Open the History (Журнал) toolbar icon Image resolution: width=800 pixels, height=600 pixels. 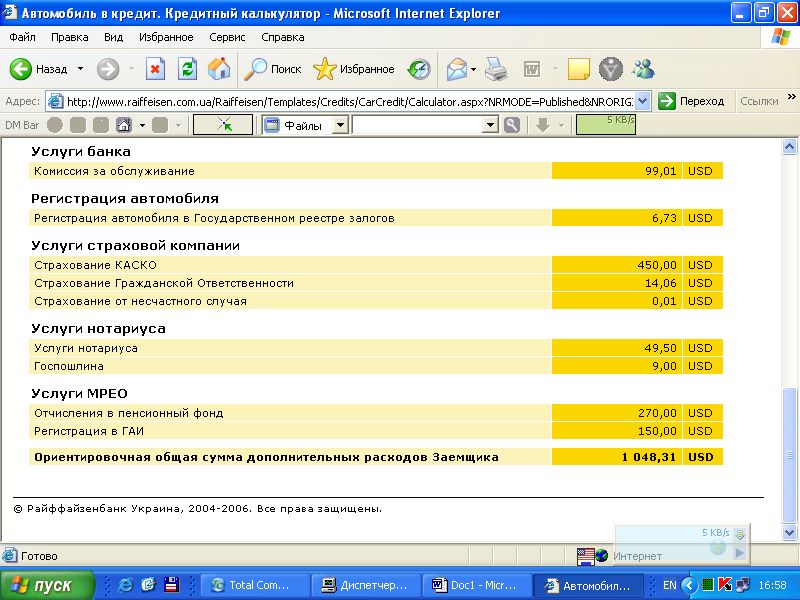[419, 69]
